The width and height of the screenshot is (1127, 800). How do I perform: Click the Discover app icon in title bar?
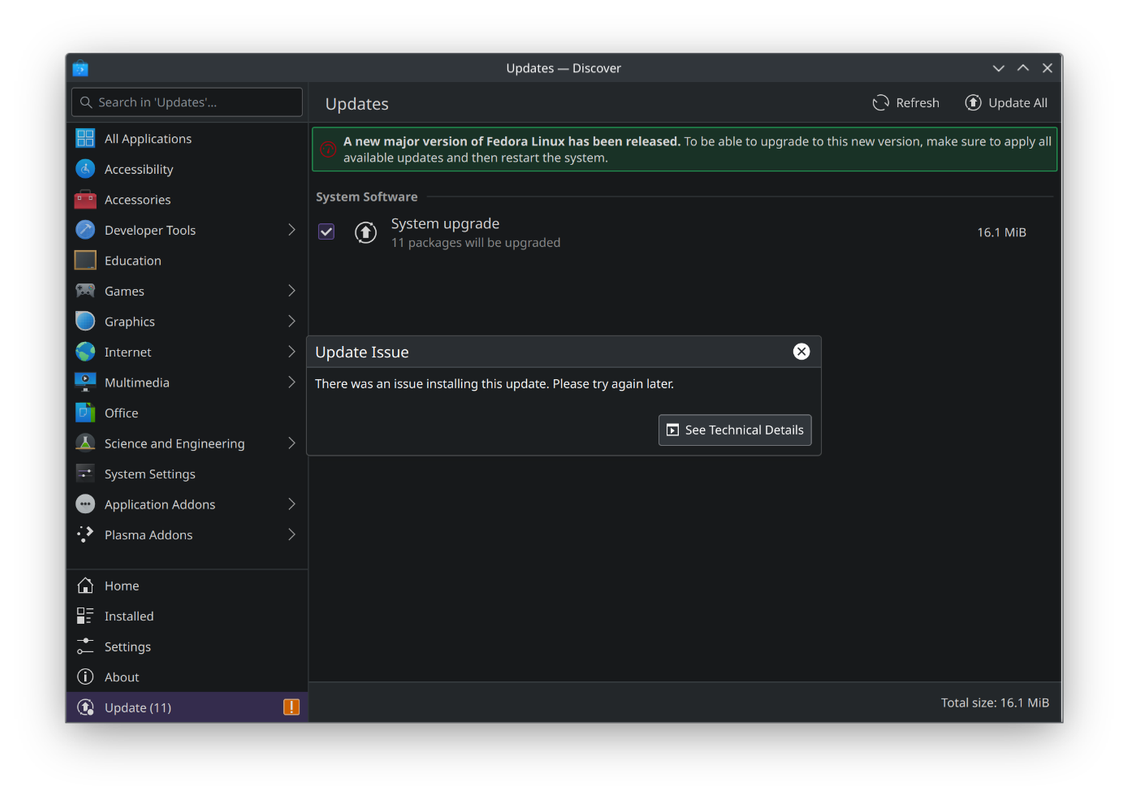click(x=80, y=68)
